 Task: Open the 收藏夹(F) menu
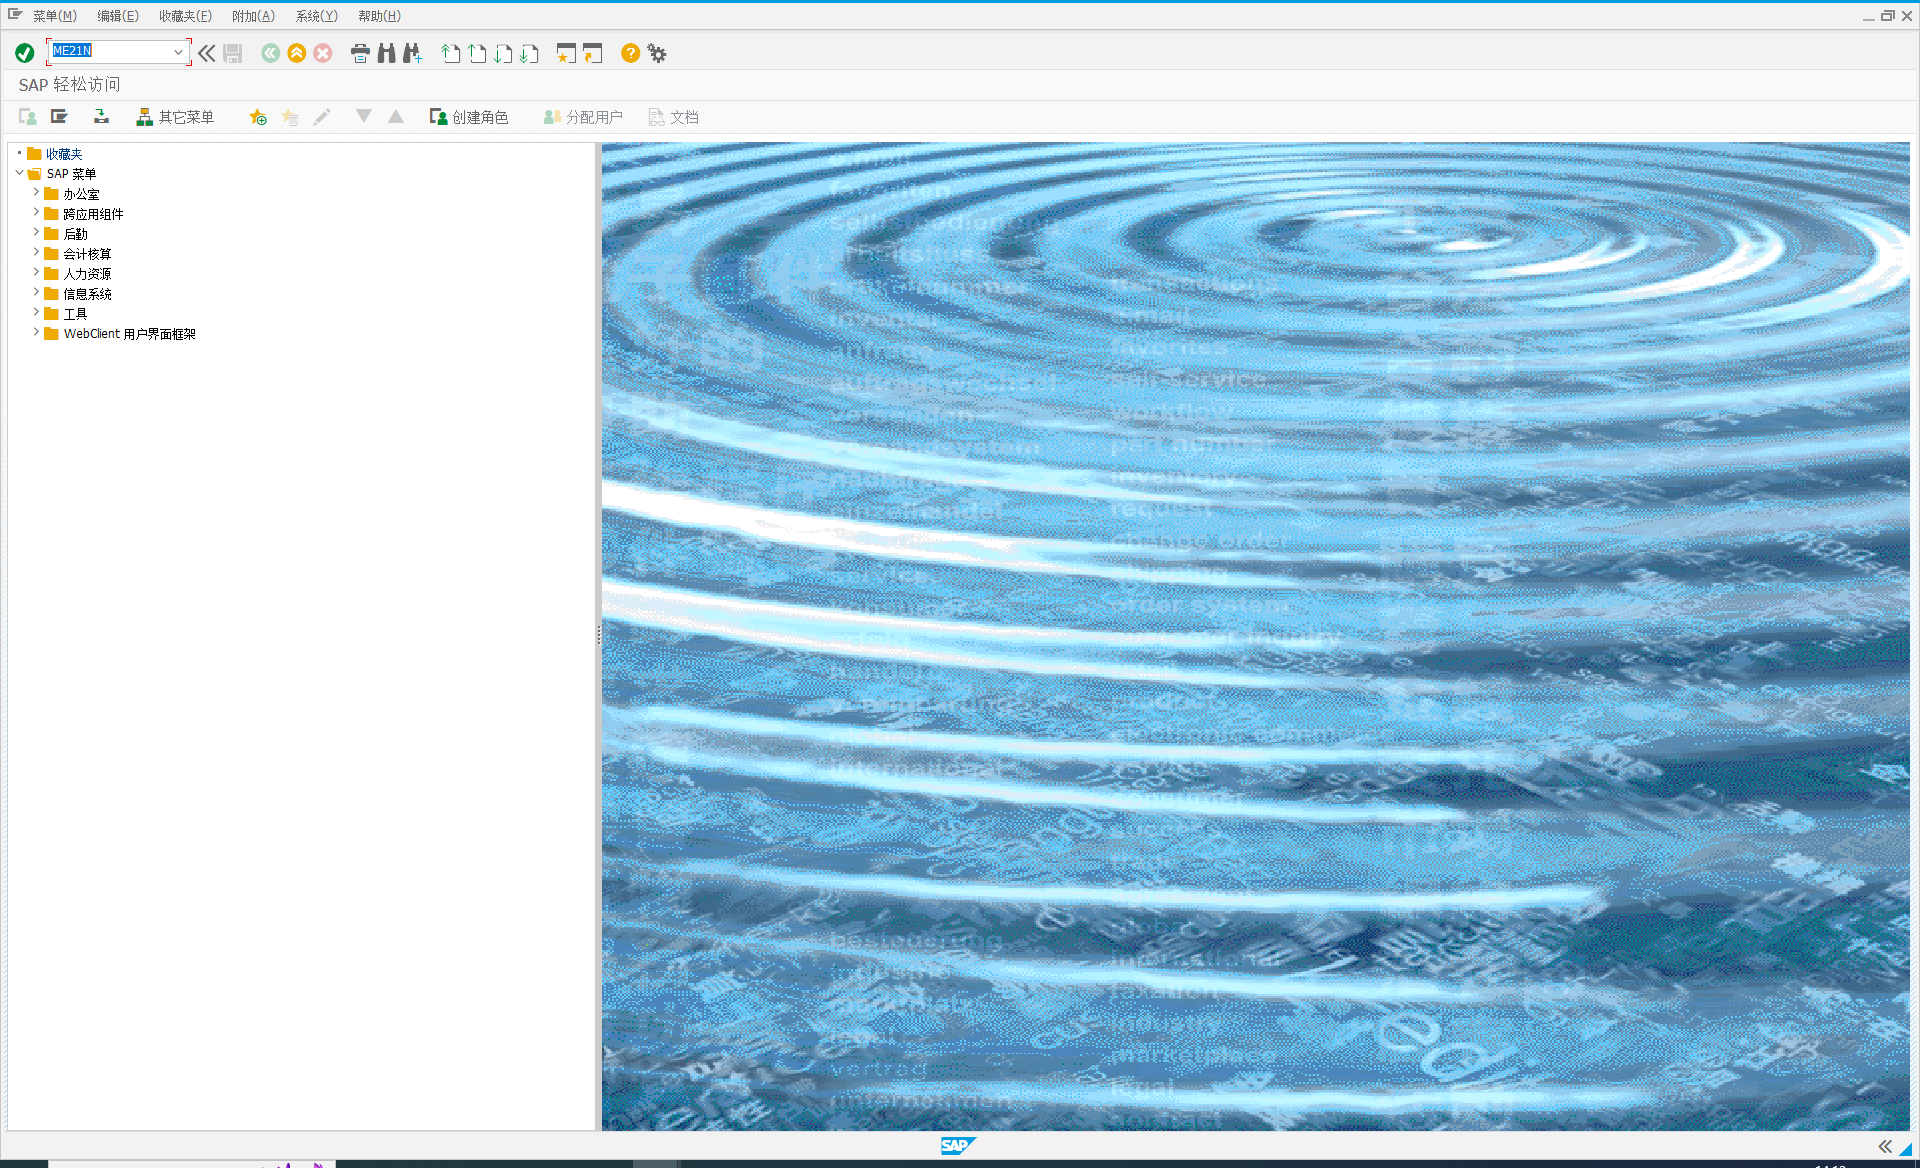click(x=185, y=16)
